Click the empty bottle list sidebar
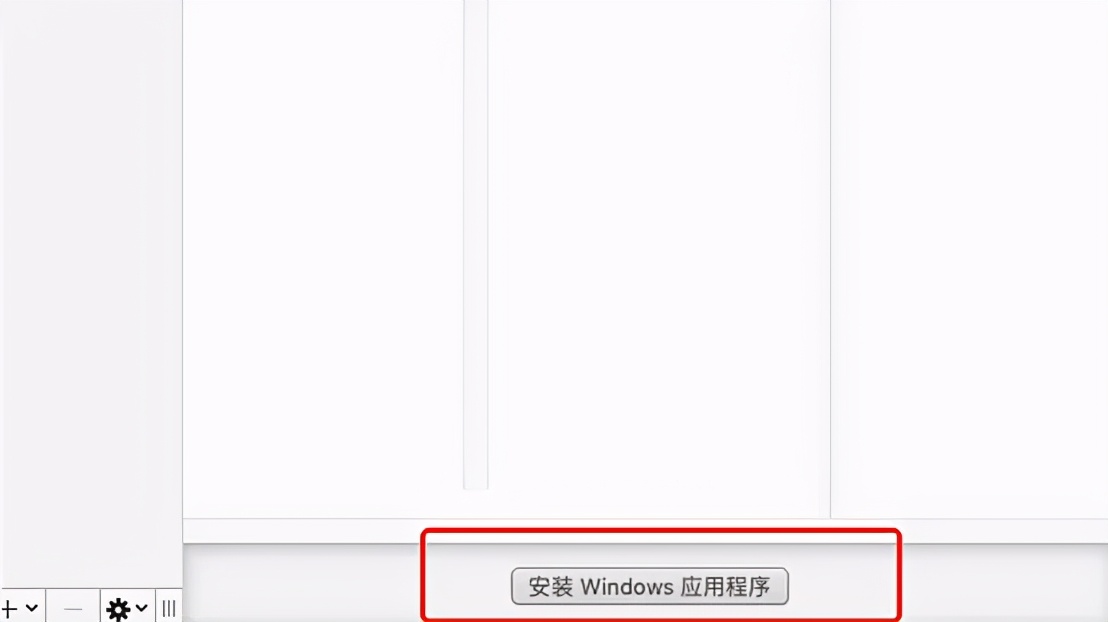Viewport: 1108px width, 622px height. tap(91, 293)
